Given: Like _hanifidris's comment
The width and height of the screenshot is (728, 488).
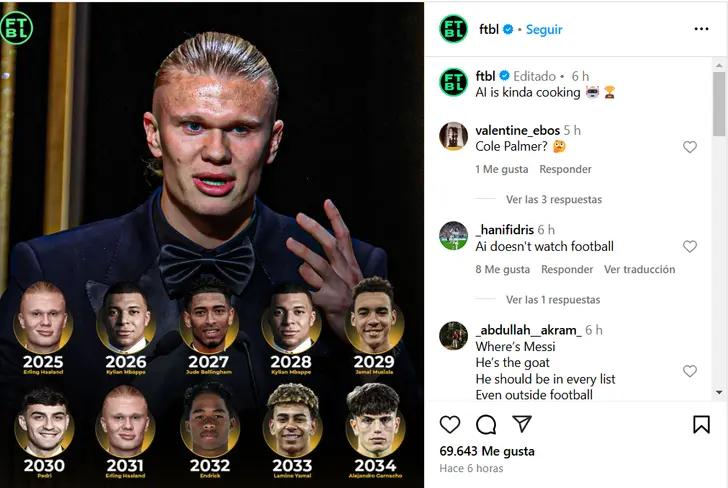Looking at the screenshot, I should [689, 247].
